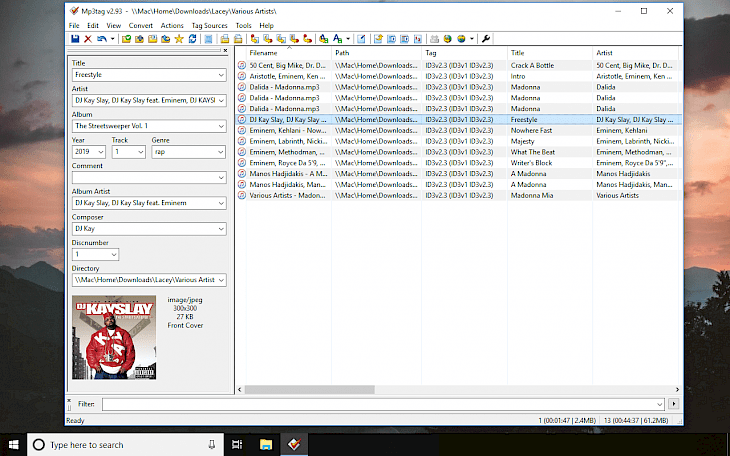
Task: Refresh the file list
Action: point(192,39)
